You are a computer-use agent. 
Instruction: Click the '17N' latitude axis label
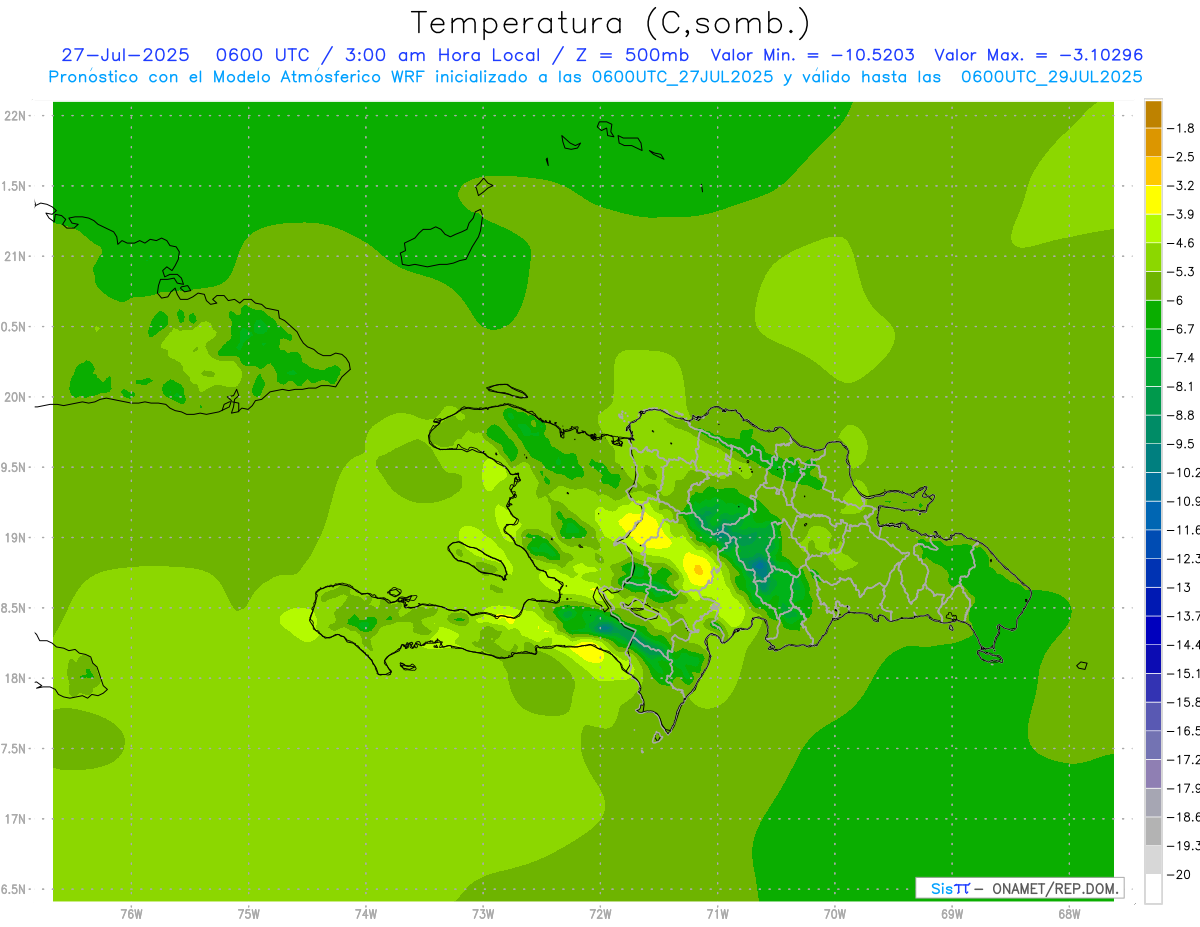point(15,820)
